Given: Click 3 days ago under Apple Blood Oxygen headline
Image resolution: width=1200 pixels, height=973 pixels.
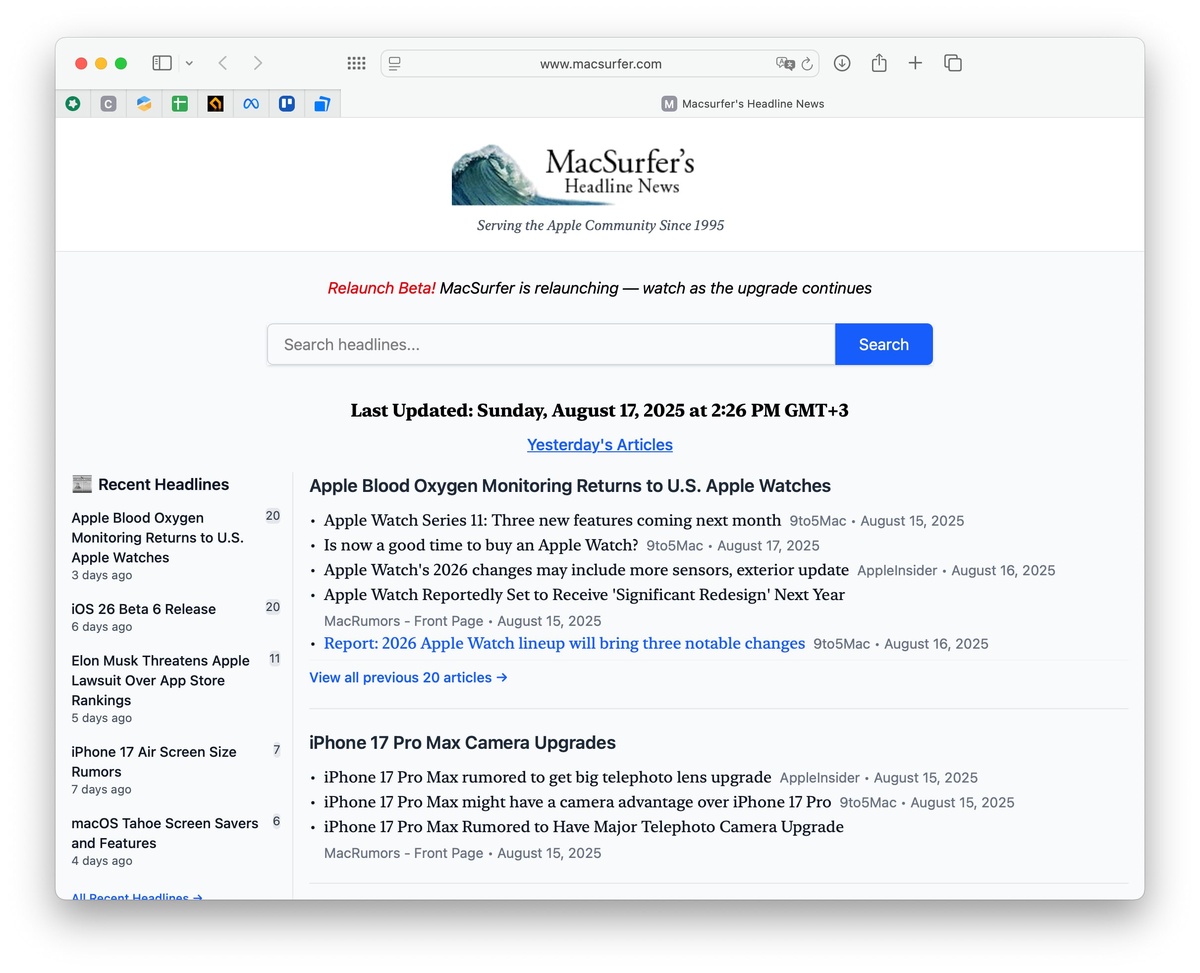Looking at the screenshot, I should point(101,575).
